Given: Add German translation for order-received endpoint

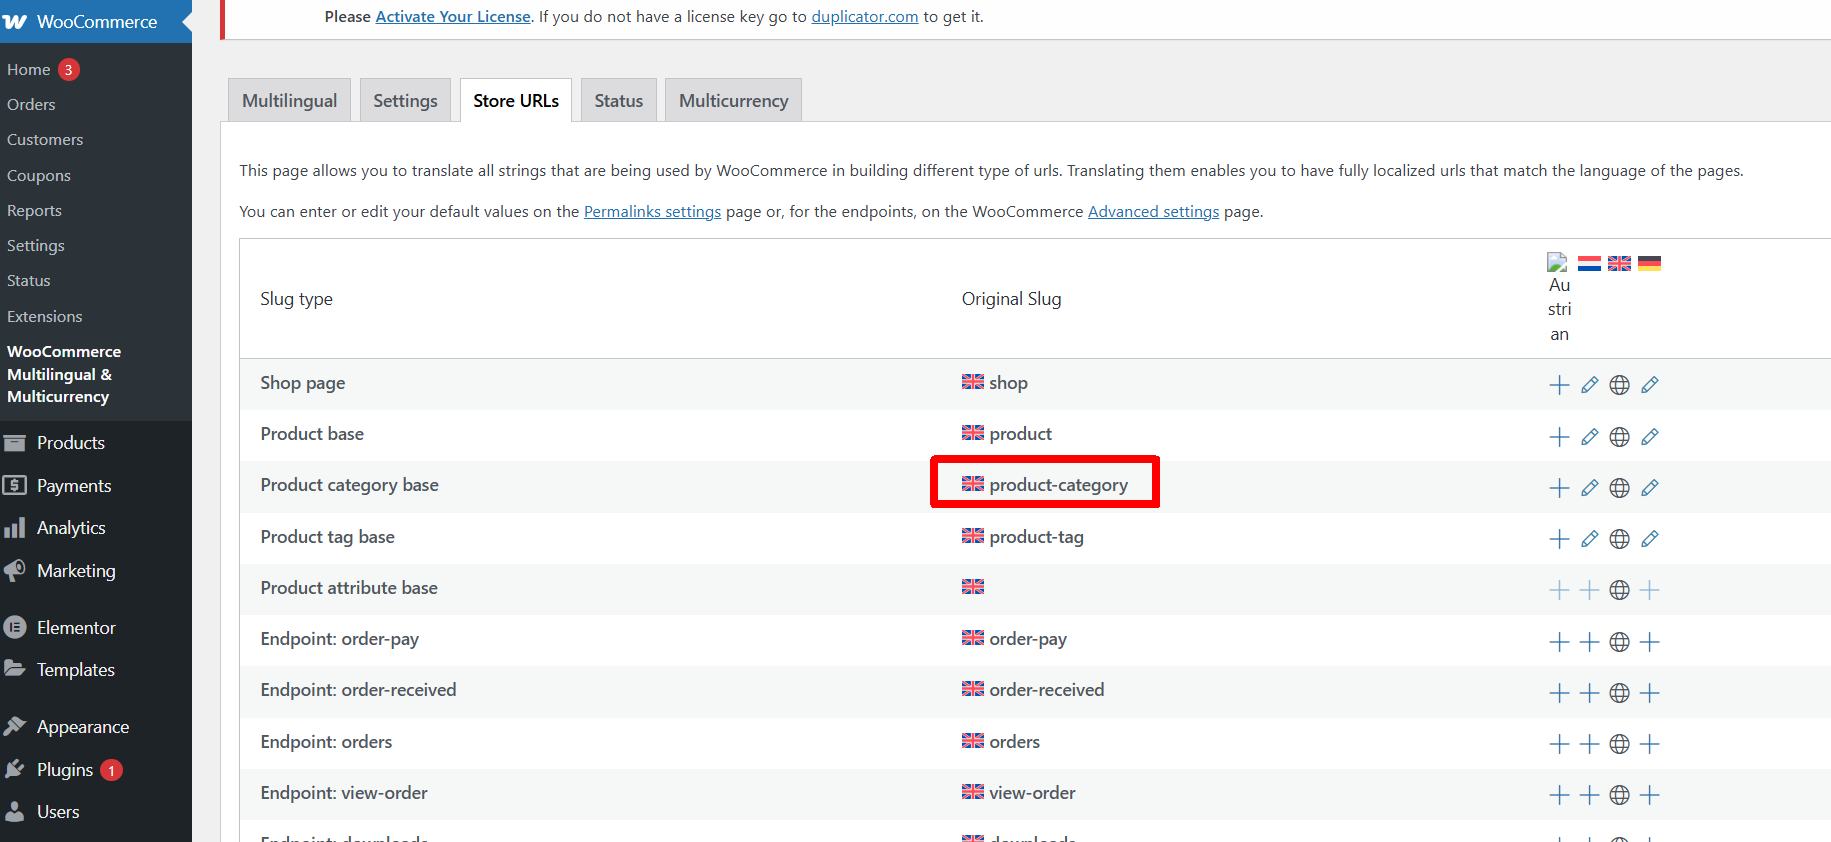Looking at the screenshot, I should click(x=1650, y=693).
